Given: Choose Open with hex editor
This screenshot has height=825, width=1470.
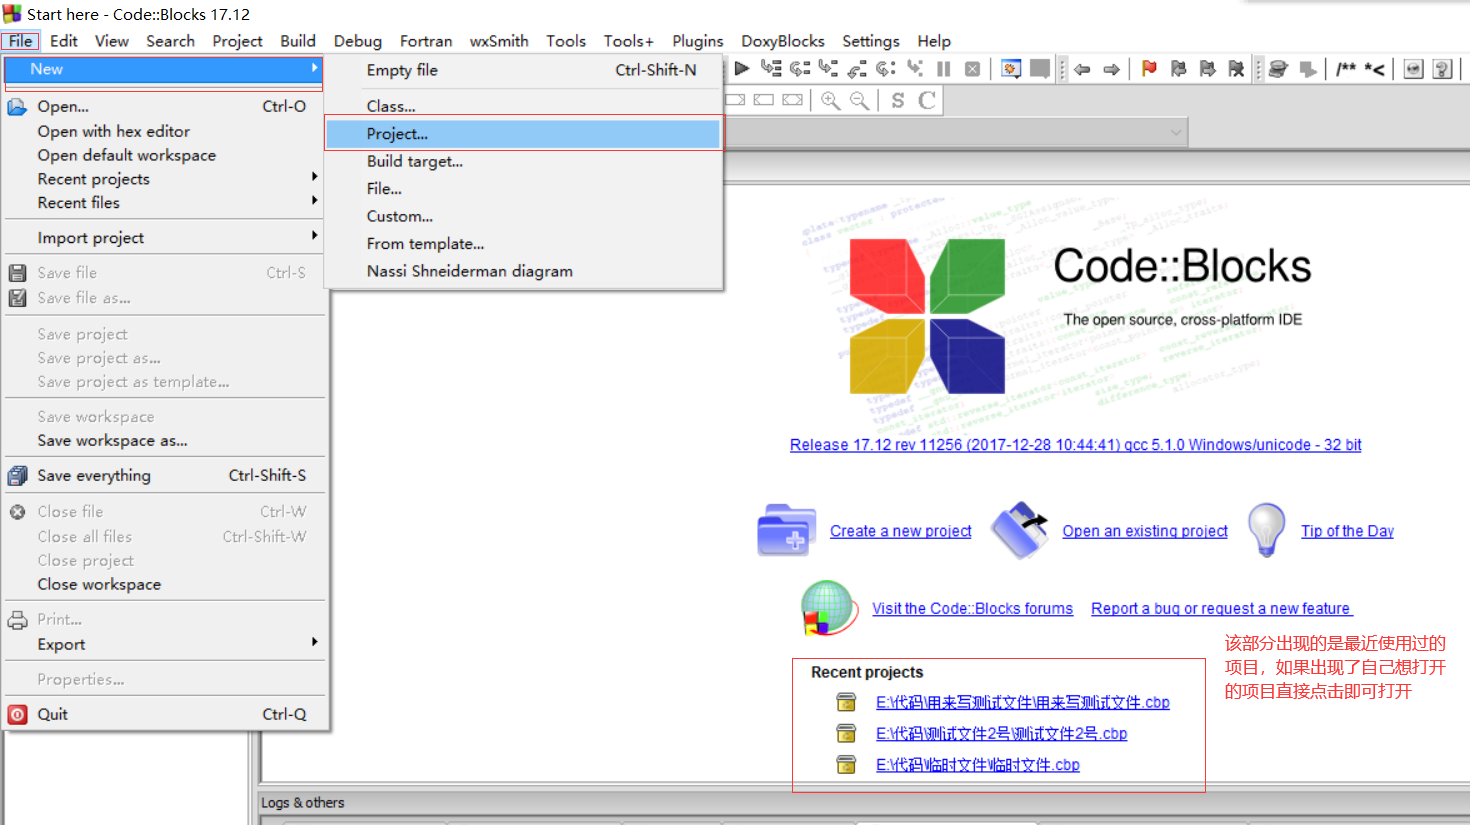Looking at the screenshot, I should [162, 131].
